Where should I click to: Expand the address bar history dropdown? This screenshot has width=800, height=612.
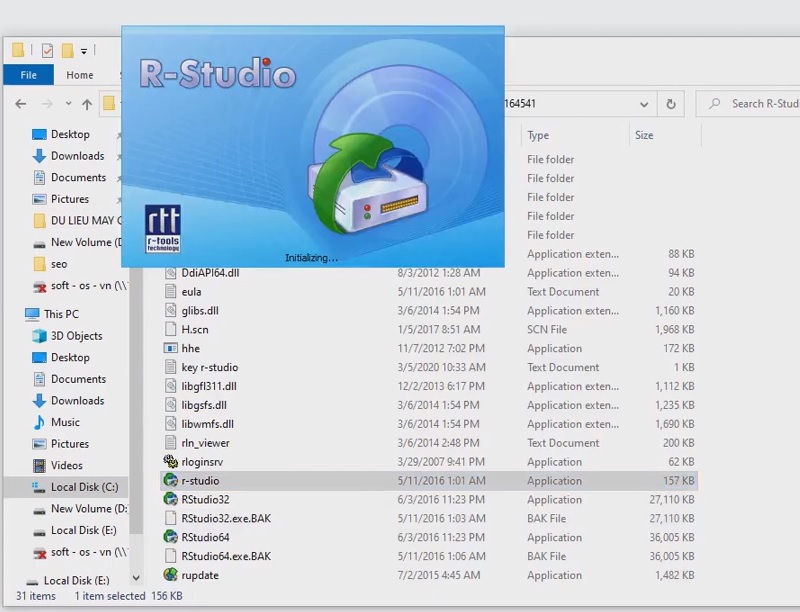click(644, 103)
